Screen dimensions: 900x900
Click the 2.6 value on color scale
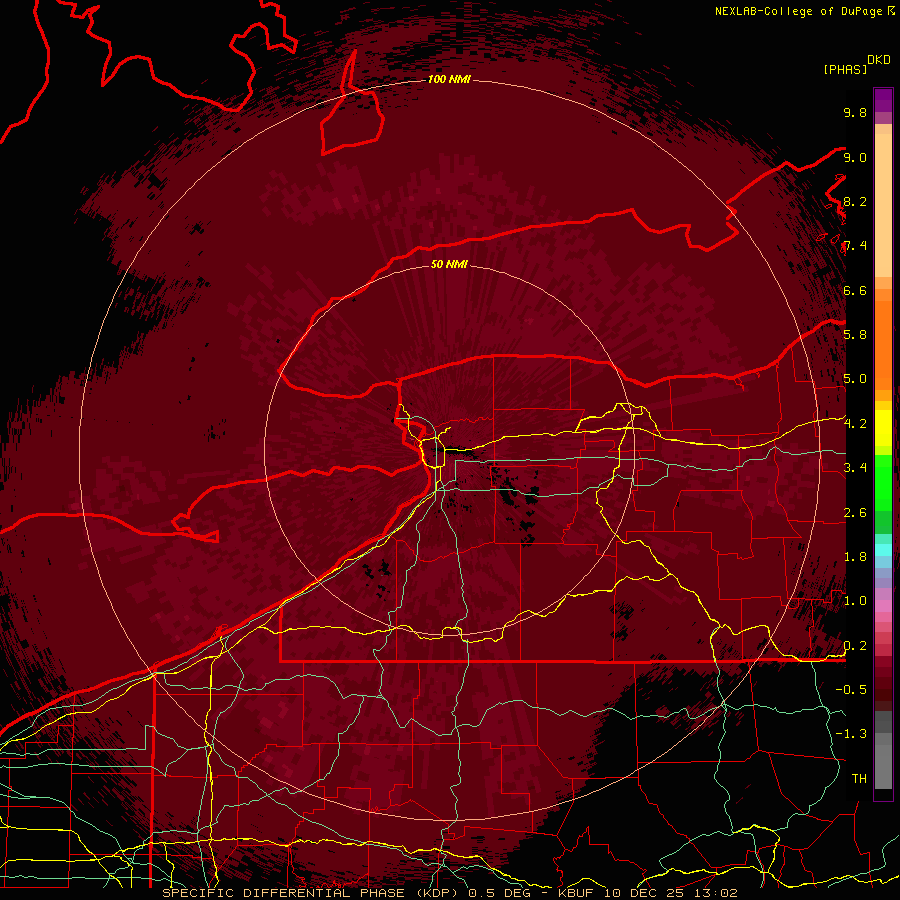click(855, 513)
